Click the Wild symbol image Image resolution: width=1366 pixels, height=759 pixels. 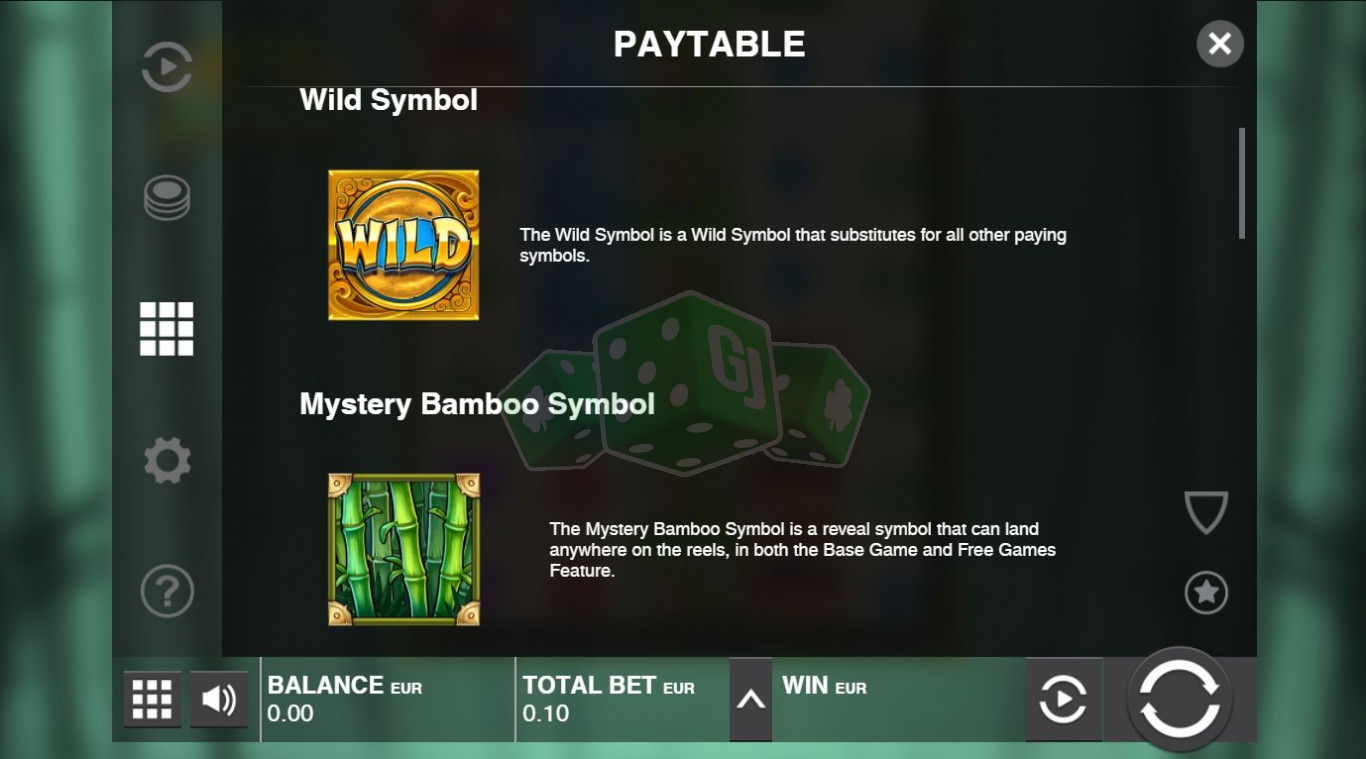click(x=404, y=245)
